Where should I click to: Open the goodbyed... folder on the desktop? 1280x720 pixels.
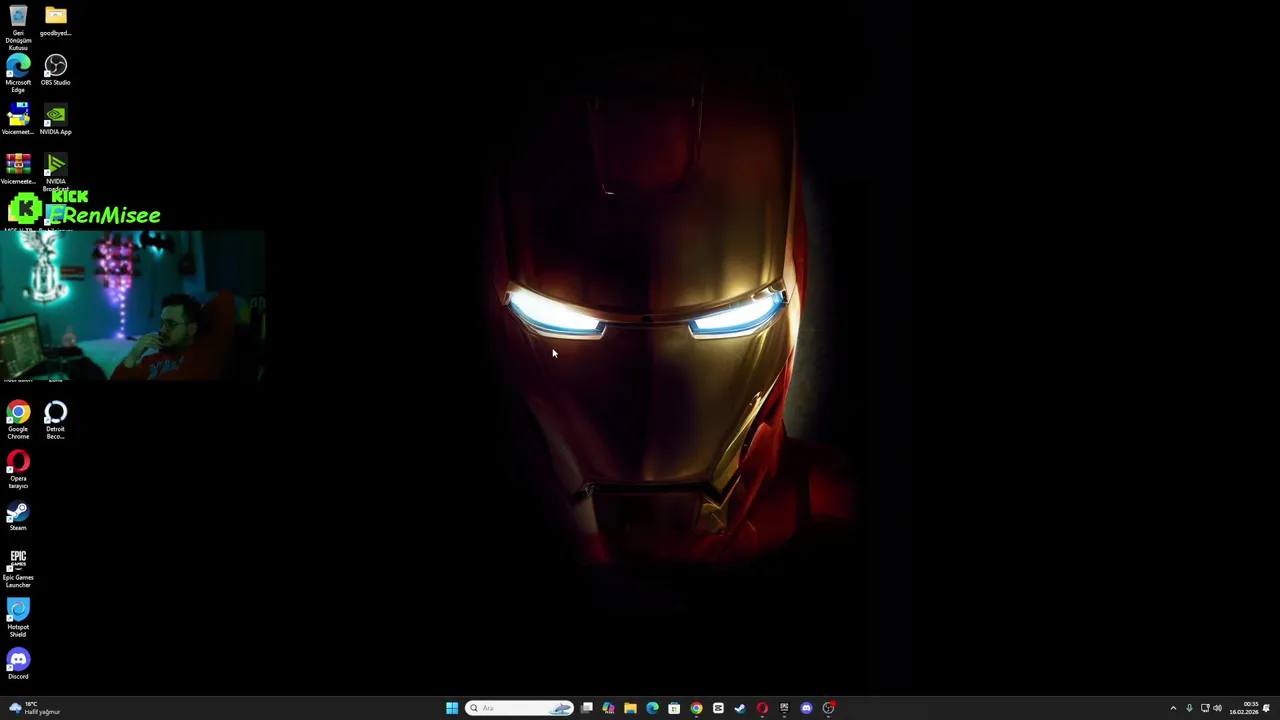tap(56, 21)
